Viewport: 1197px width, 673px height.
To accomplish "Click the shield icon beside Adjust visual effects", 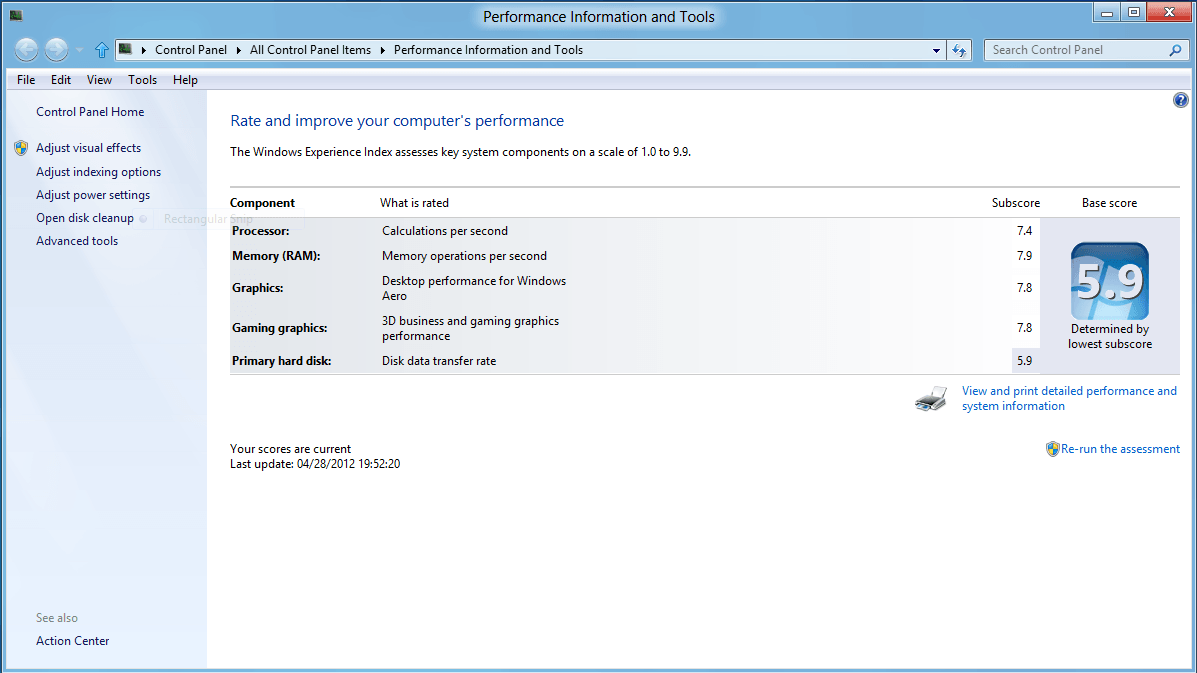I will (21, 148).
